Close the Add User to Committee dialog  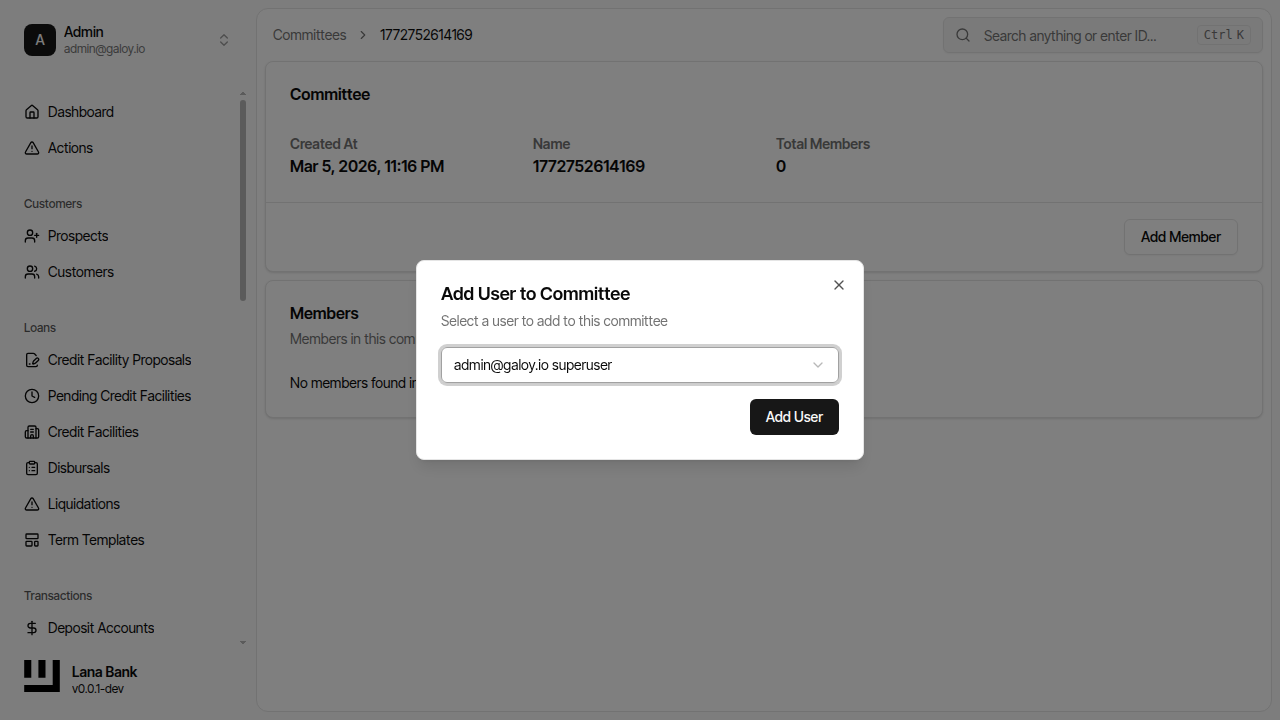point(839,285)
